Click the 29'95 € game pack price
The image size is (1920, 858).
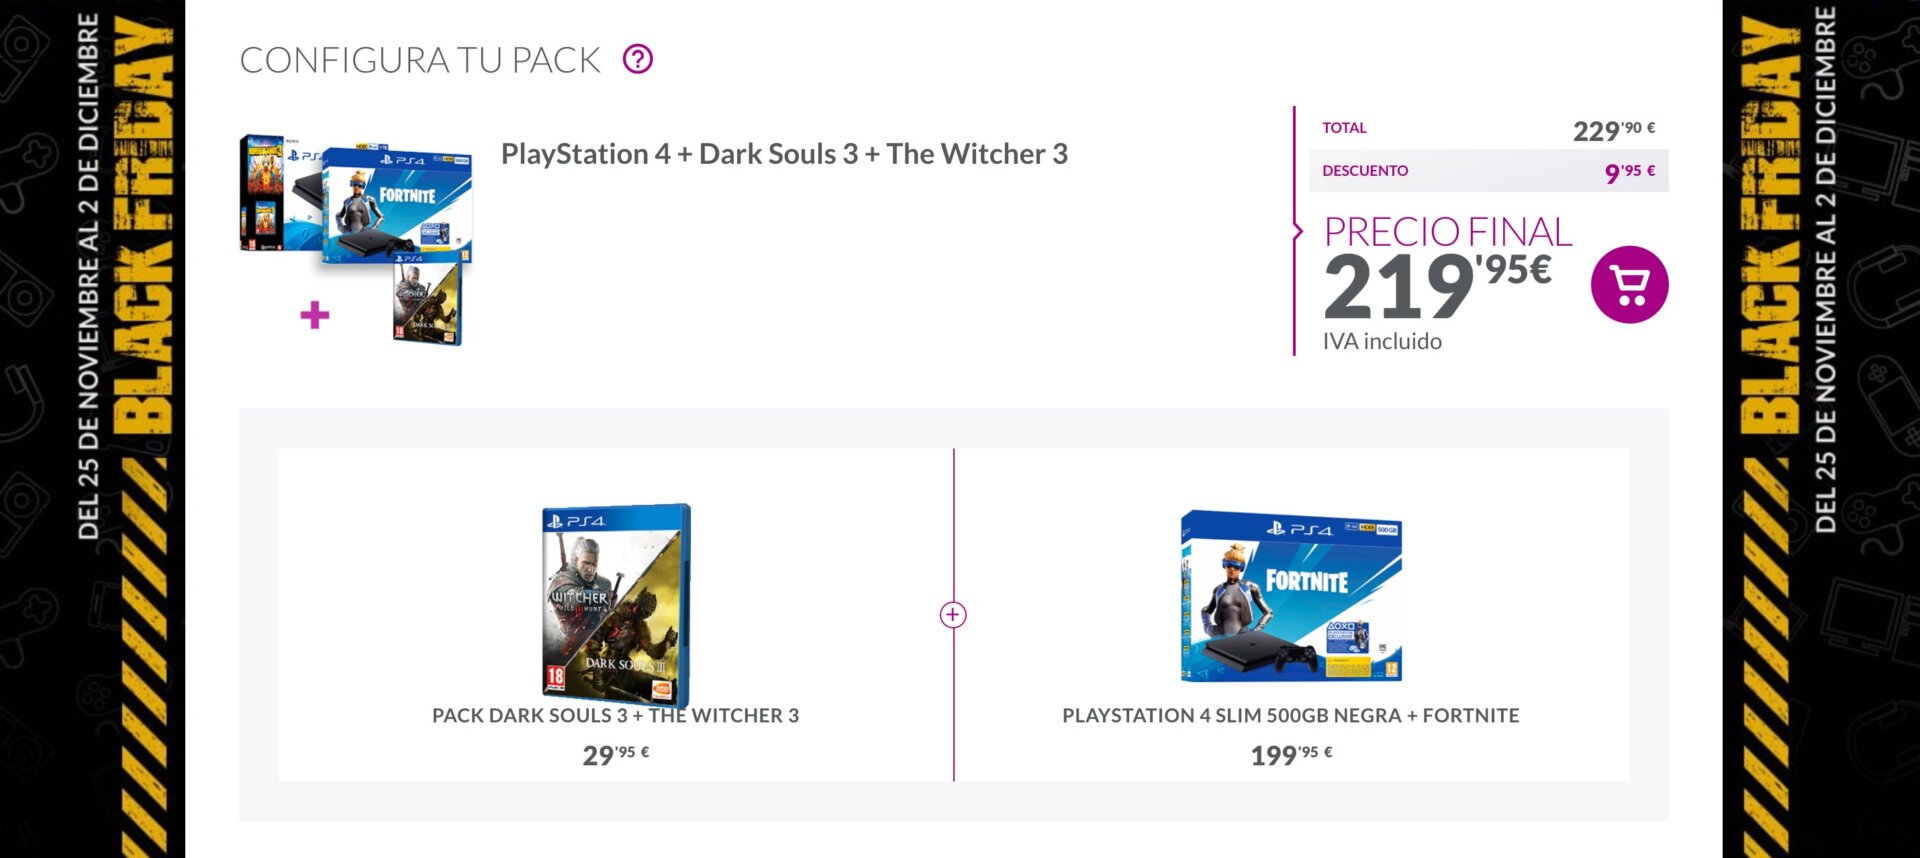[615, 755]
